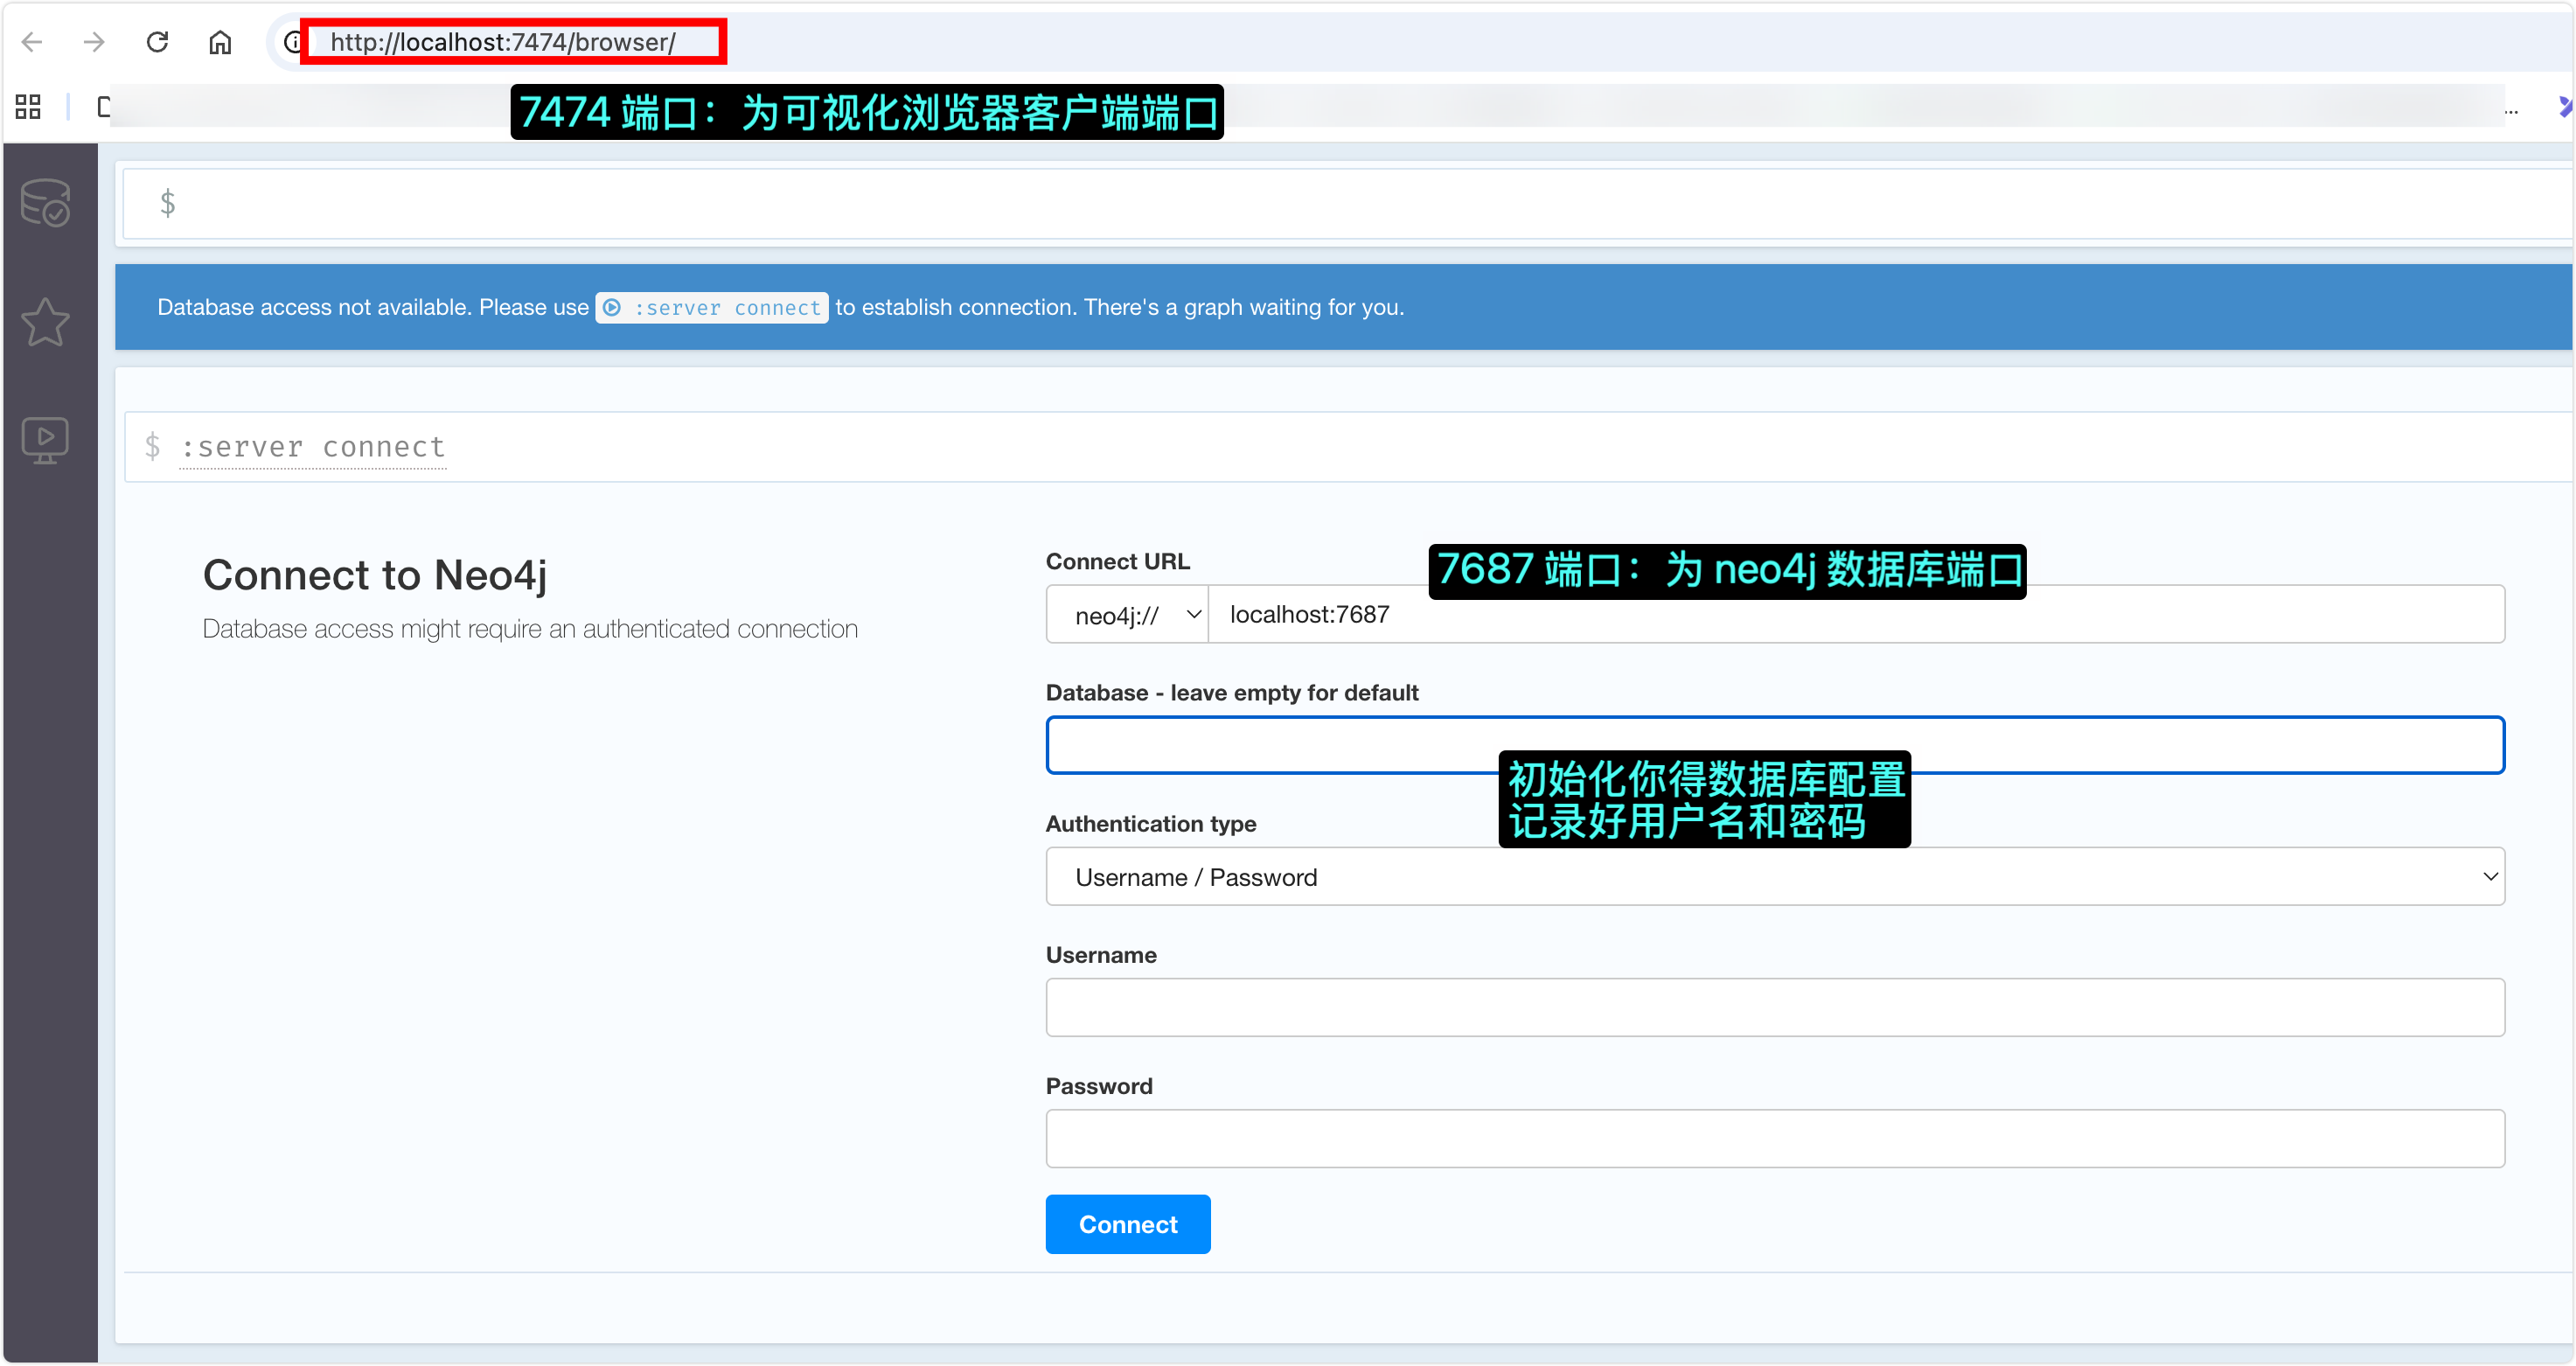Click the bookmarks overflow ellipsis

pos(2511,112)
